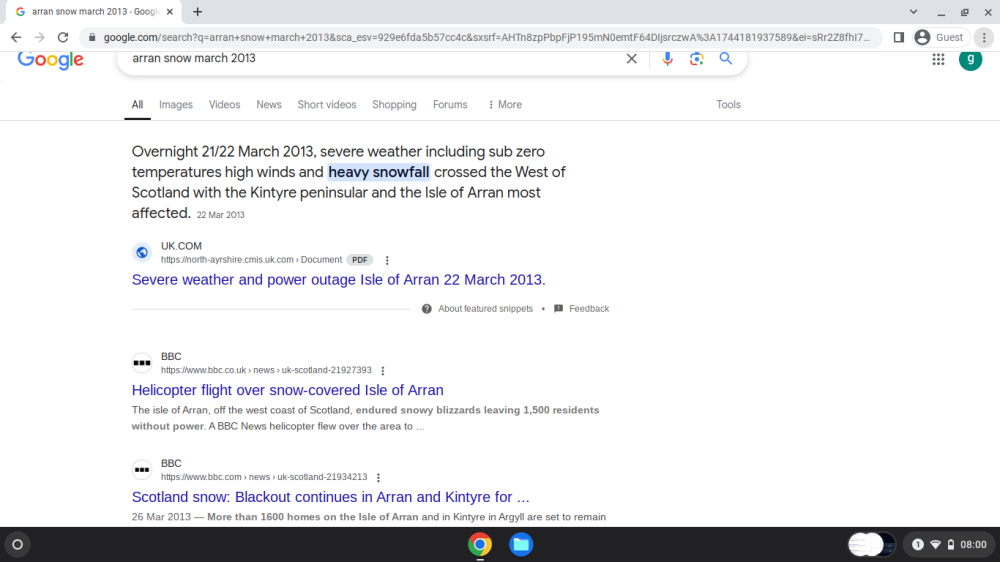Click the Chrome icon in the shelf

click(480, 545)
